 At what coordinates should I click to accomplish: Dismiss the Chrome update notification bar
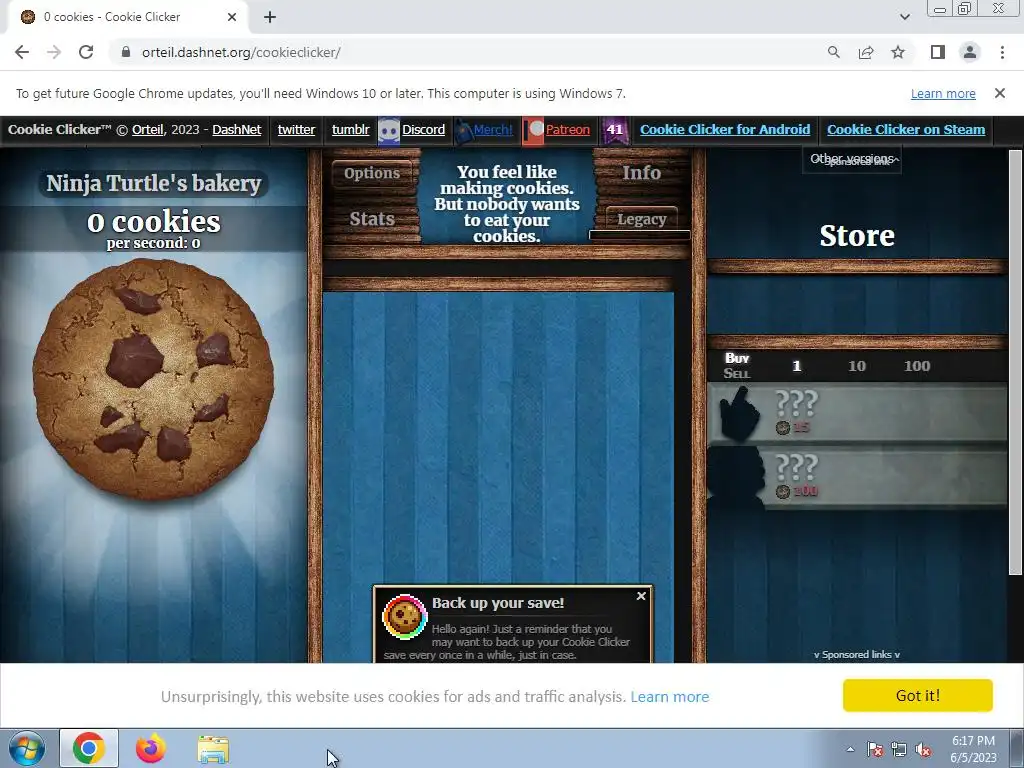1000,93
